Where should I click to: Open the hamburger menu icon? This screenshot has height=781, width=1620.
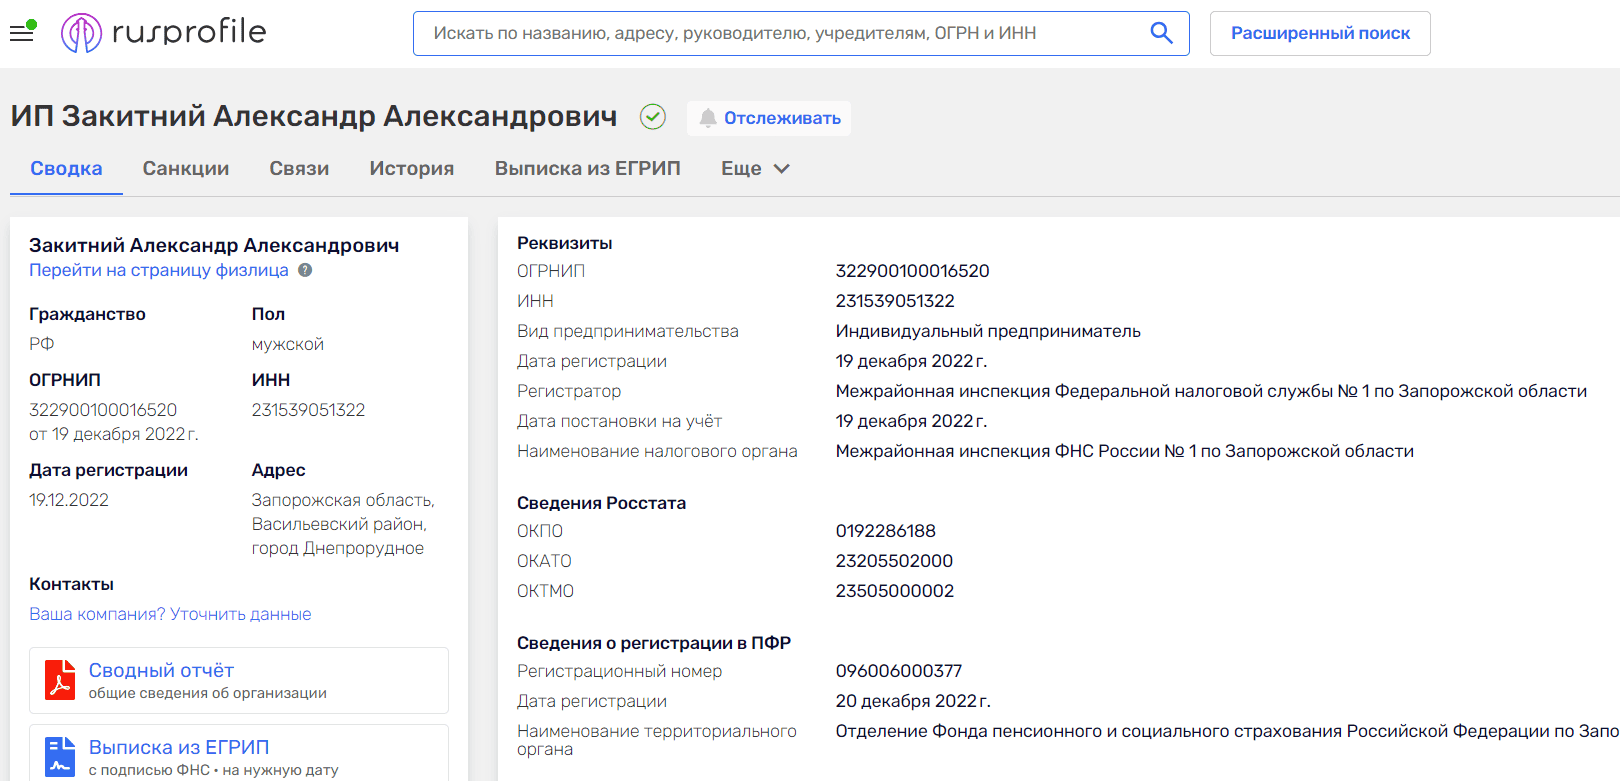click(x=22, y=33)
